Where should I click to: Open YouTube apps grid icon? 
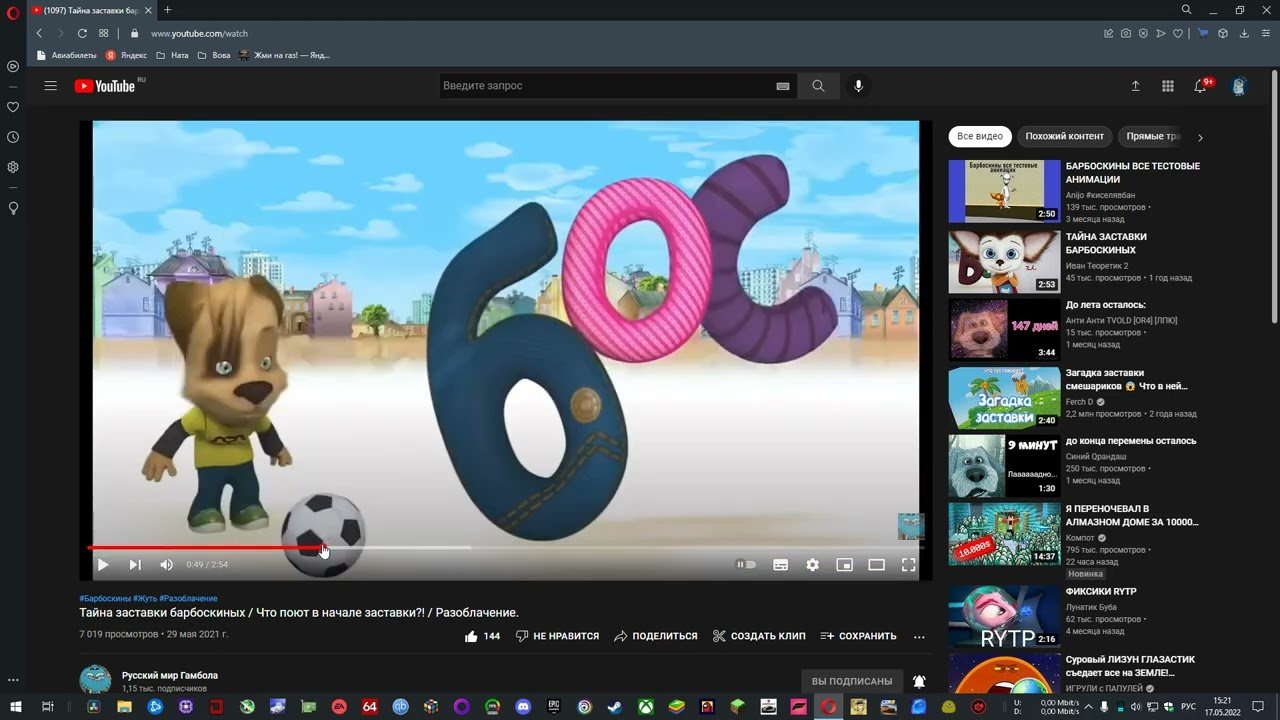[x=1167, y=86]
